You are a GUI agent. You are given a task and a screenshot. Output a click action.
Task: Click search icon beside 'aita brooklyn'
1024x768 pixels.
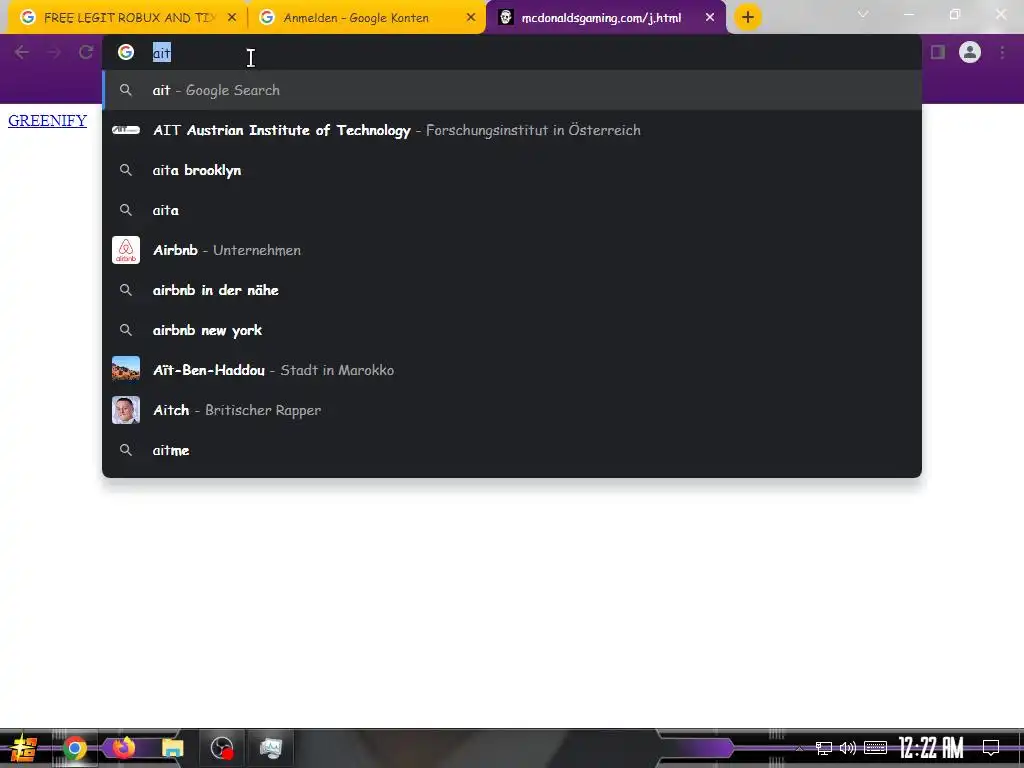tap(126, 170)
